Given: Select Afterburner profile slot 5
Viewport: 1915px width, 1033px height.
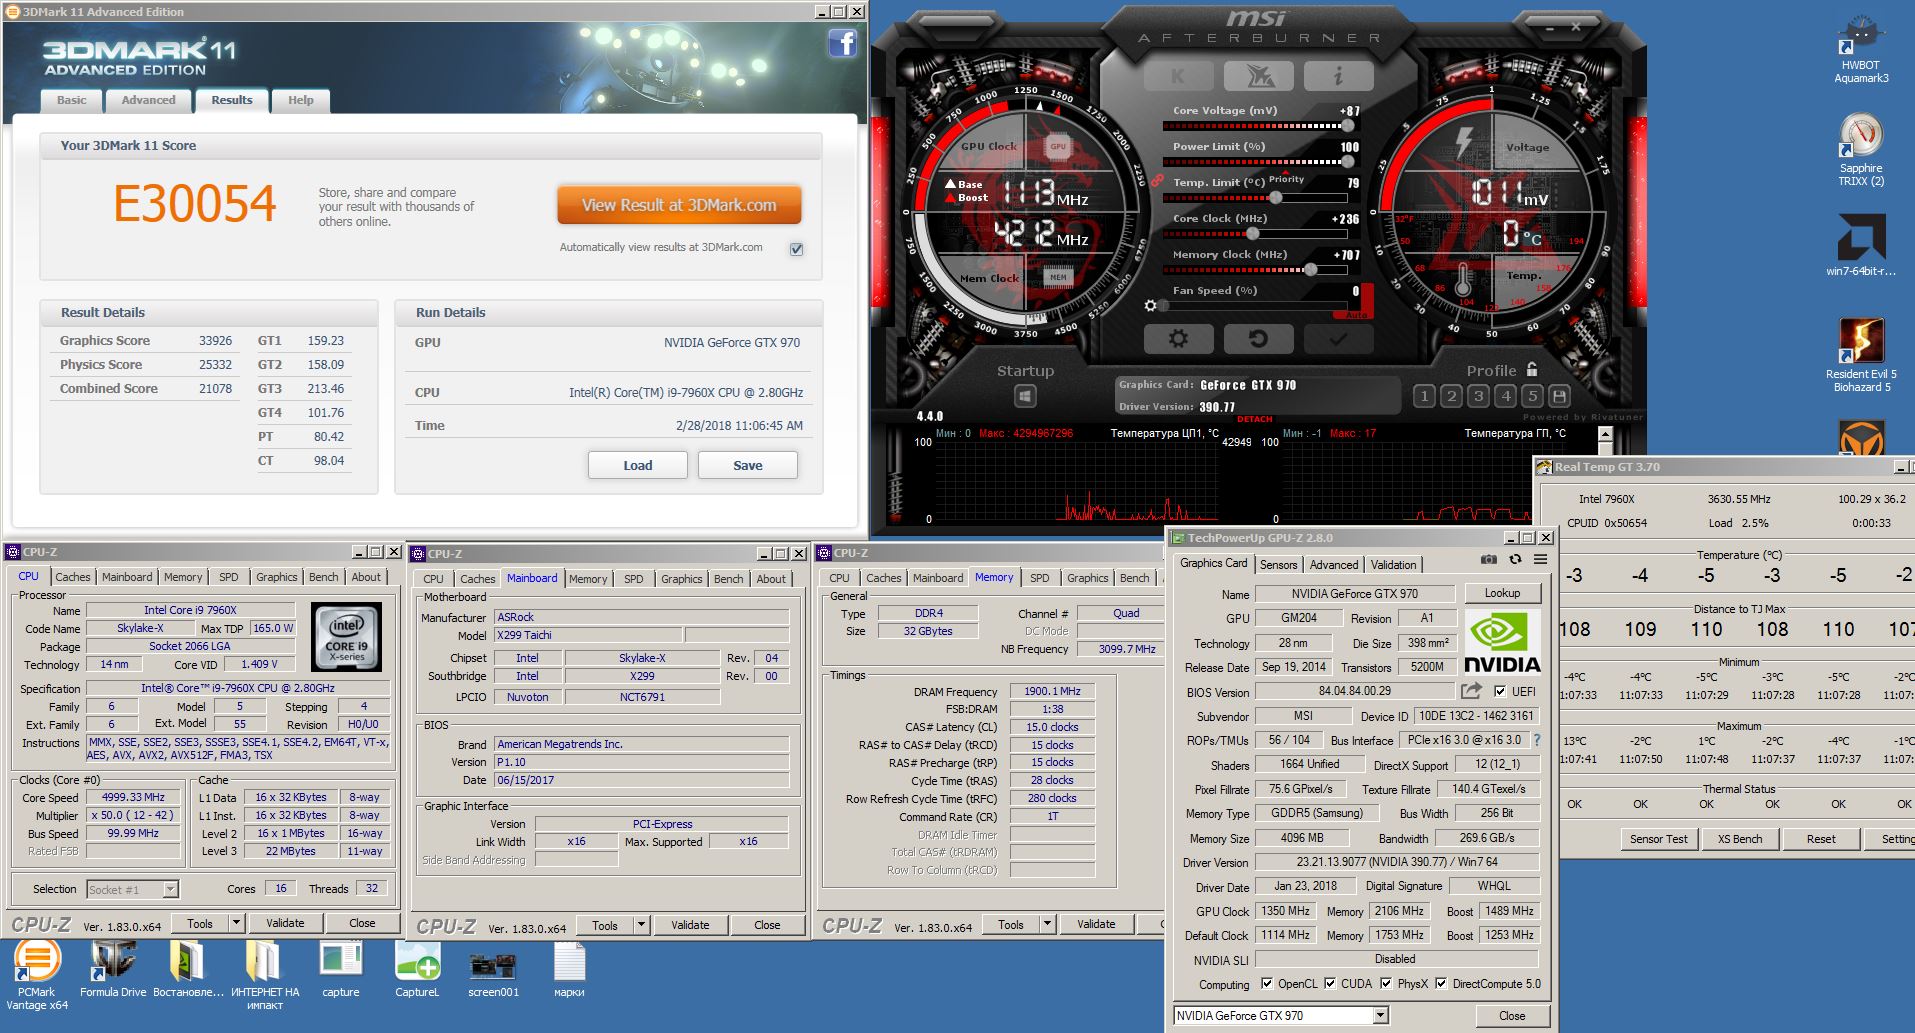Looking at the screenshot, I should coord(1532,396).
